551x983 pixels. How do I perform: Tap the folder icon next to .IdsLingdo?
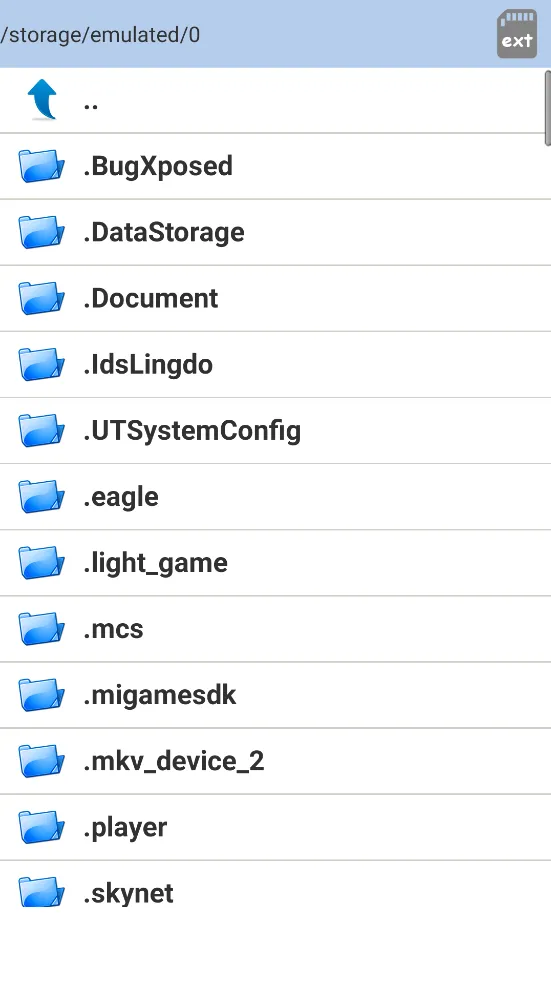point(41,364)
